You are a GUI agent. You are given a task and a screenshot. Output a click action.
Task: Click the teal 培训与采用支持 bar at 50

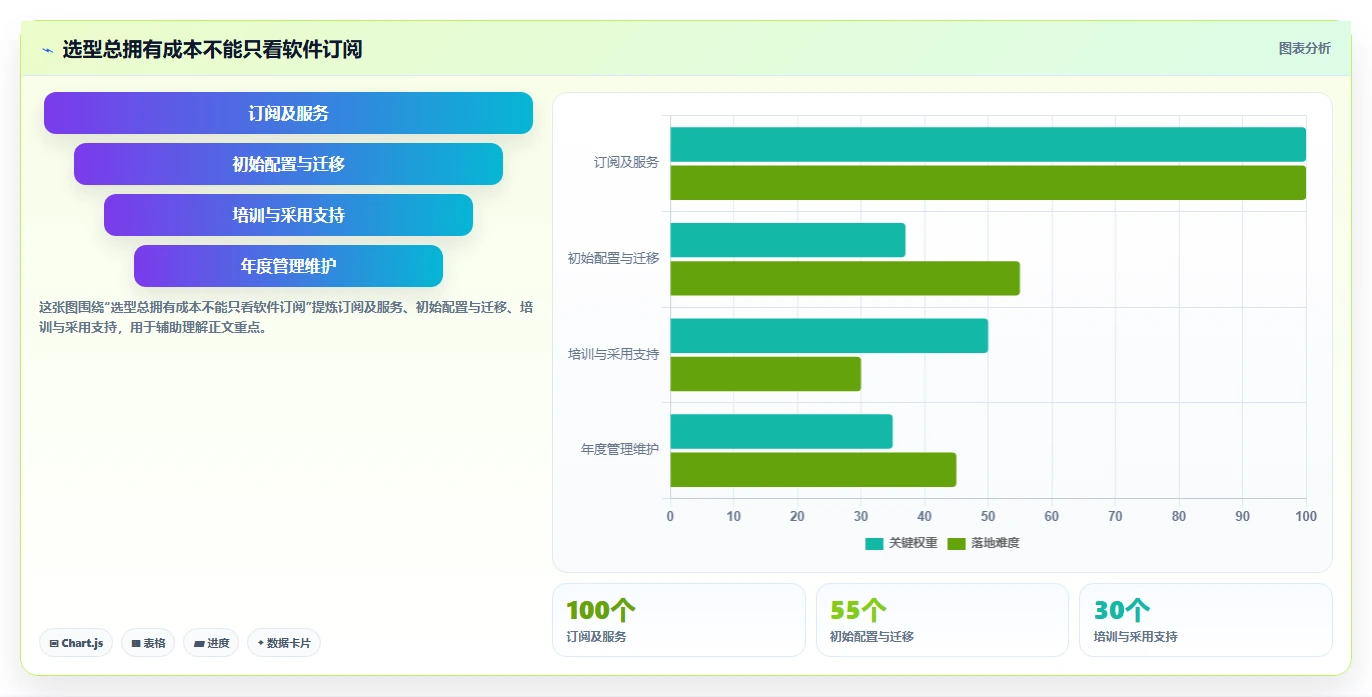pyautogui.click(x=829, y=335)
